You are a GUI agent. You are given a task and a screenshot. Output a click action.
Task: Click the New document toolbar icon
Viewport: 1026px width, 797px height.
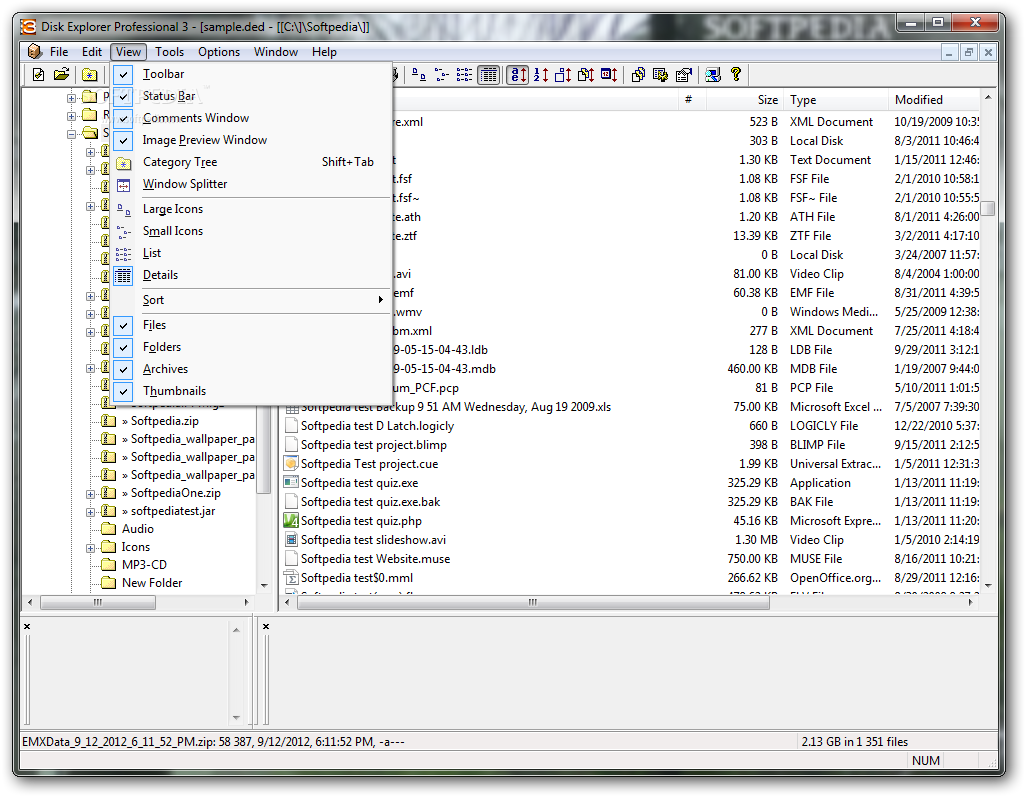point(39,75)
